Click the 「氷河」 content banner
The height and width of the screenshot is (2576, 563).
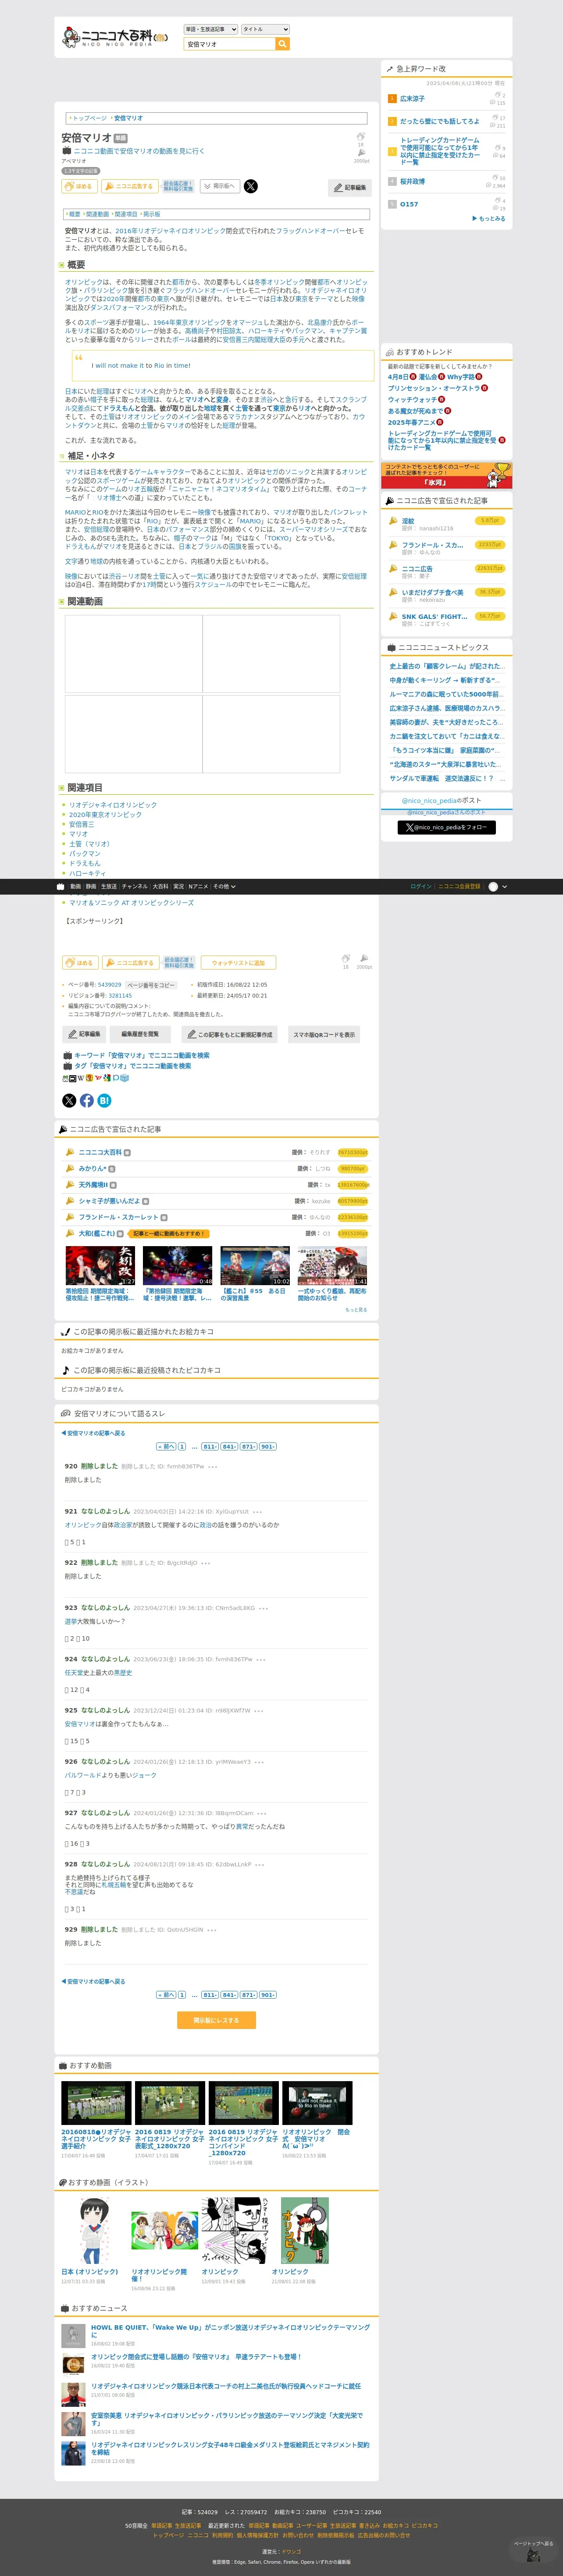pos(446,475)
